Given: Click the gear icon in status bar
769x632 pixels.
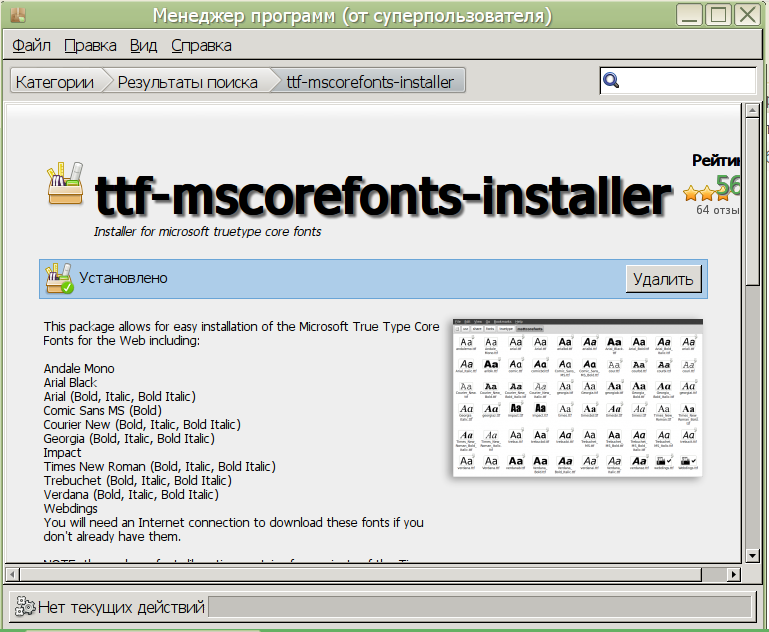Looking at the screenshot, I should pos(25,607).
